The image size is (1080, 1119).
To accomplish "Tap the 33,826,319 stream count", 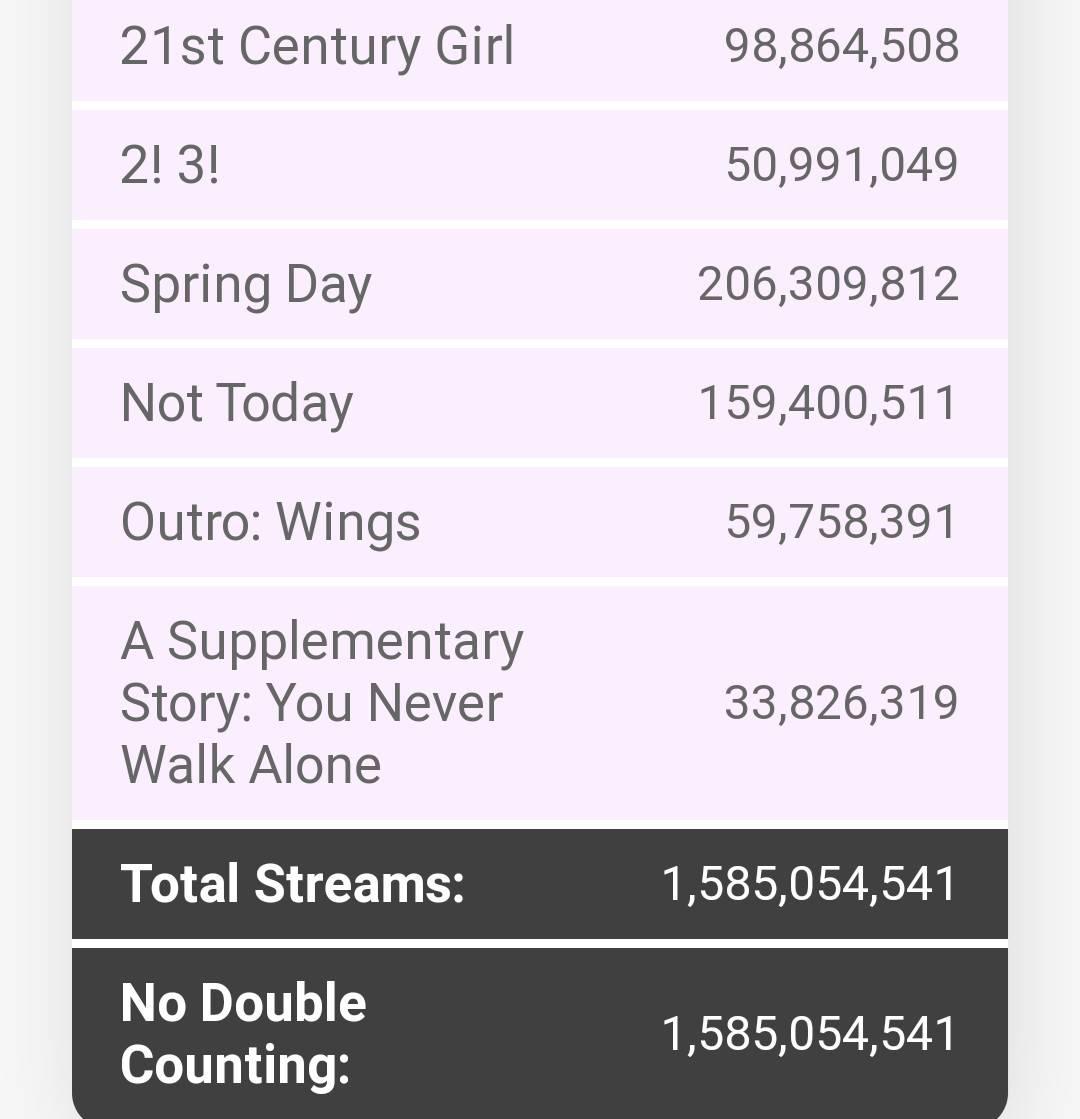I will pos(841,703).
